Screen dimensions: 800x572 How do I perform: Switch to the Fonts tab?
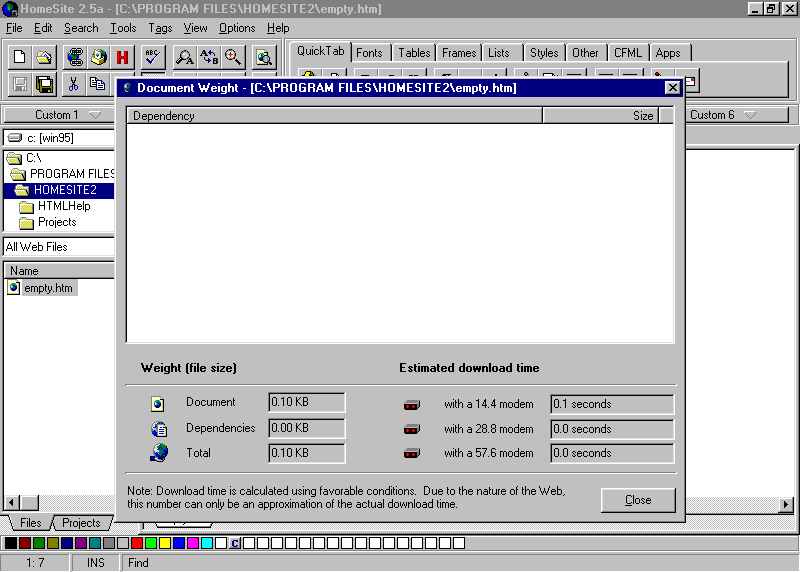pos(369,53)
